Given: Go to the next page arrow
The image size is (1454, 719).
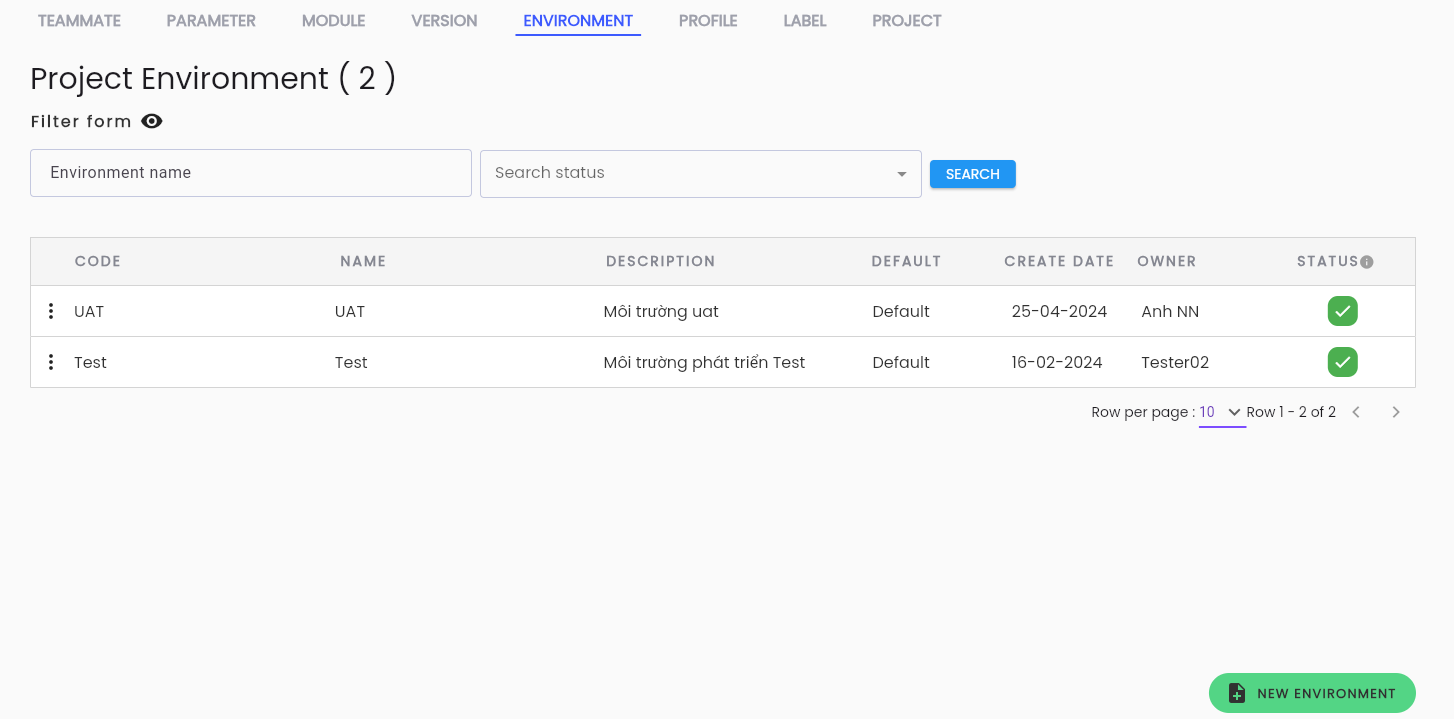Looking at the screenshot, I should 1396,412.
